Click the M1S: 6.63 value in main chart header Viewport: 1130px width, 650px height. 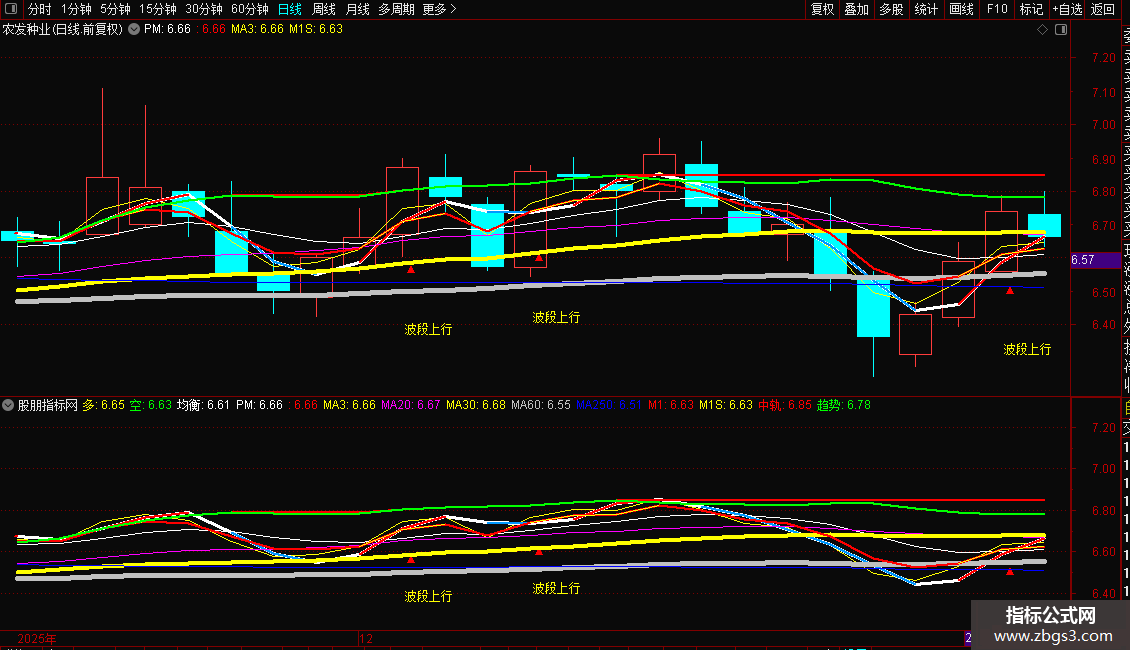(316, 30)
